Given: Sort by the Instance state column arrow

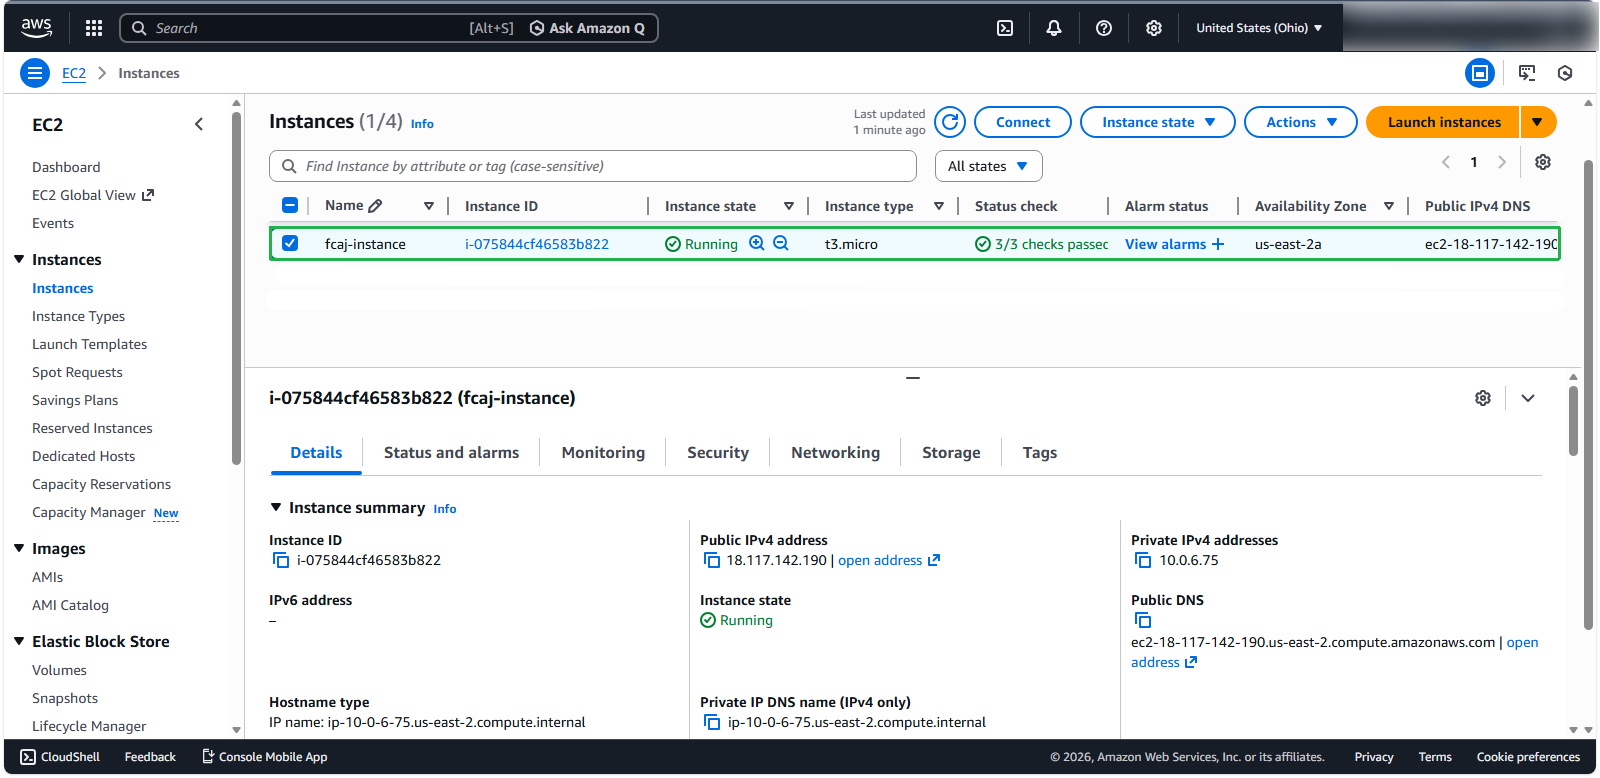Looking at the screenshot, I should coord(789,206).
